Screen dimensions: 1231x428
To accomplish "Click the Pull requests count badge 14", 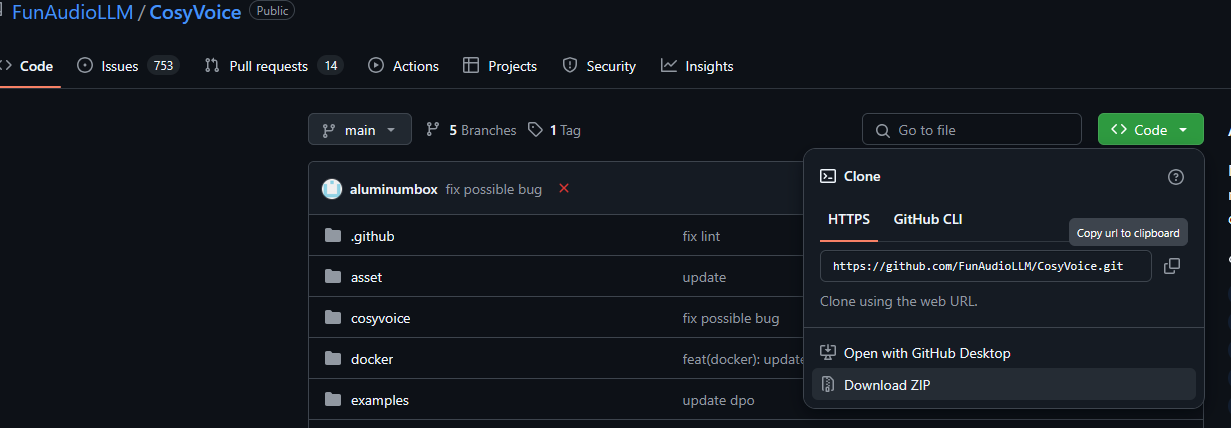I will [x=331, y=66].
